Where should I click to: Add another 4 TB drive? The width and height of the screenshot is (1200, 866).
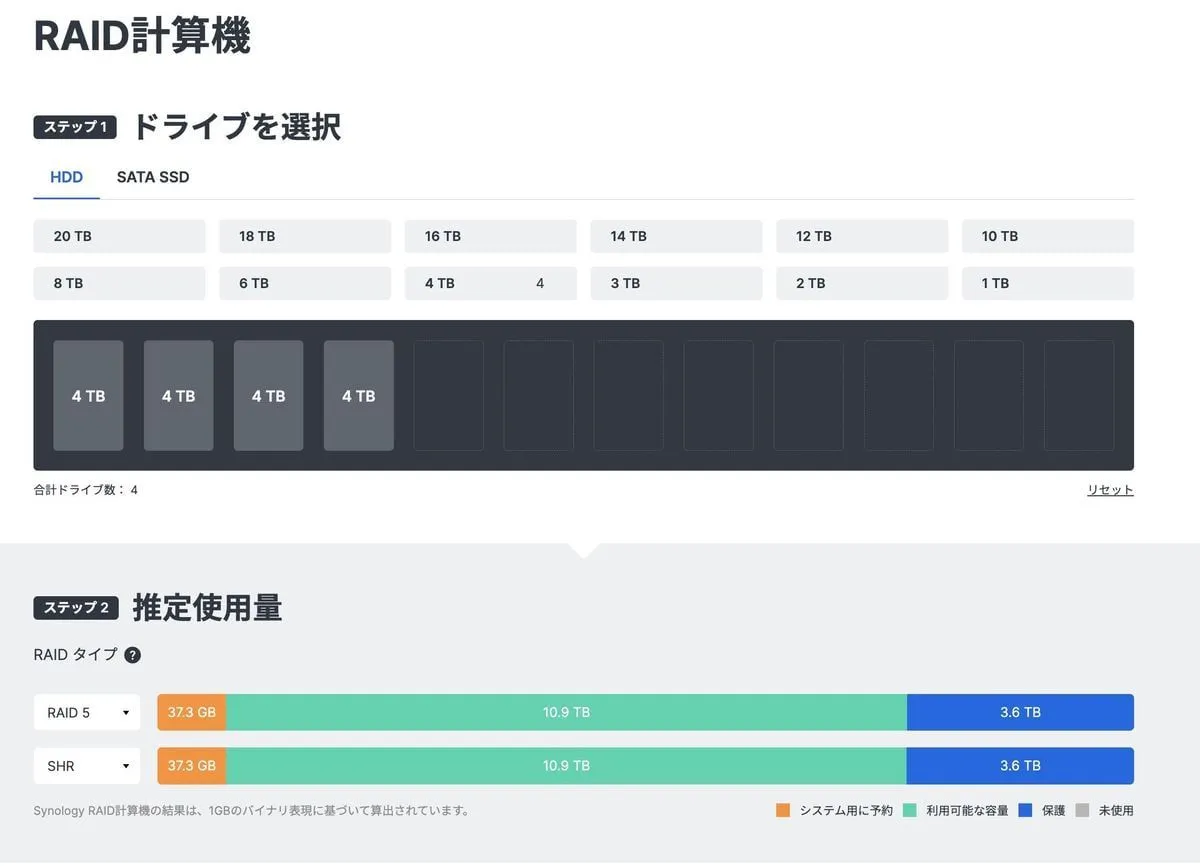pyautogui.click(x=490, y=283)
